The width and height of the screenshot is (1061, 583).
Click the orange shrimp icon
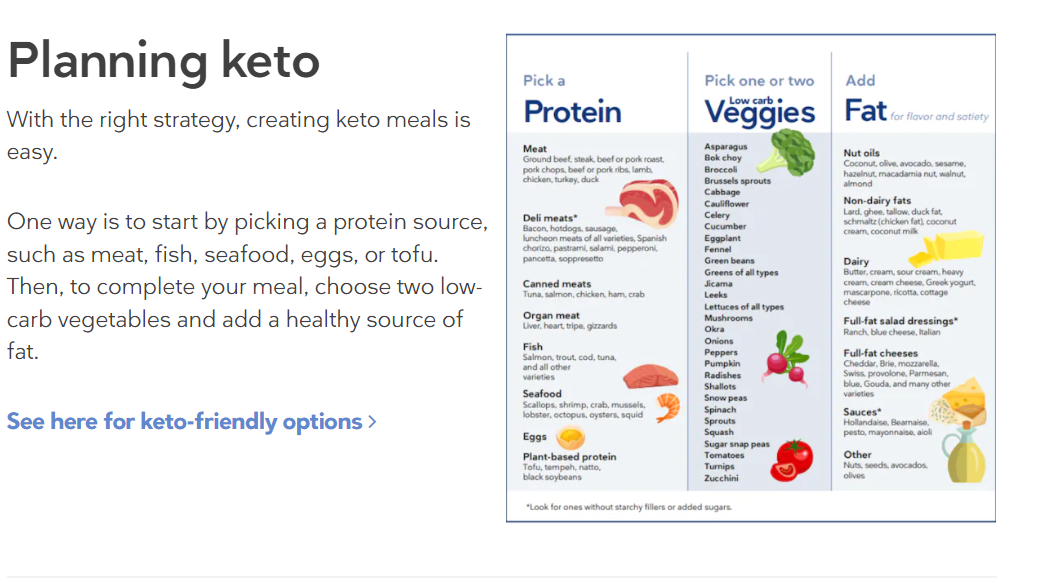[667, 406]
